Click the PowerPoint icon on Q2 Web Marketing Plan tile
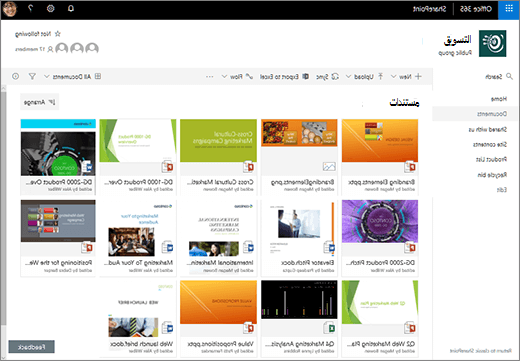 click(x=410, y=328)
